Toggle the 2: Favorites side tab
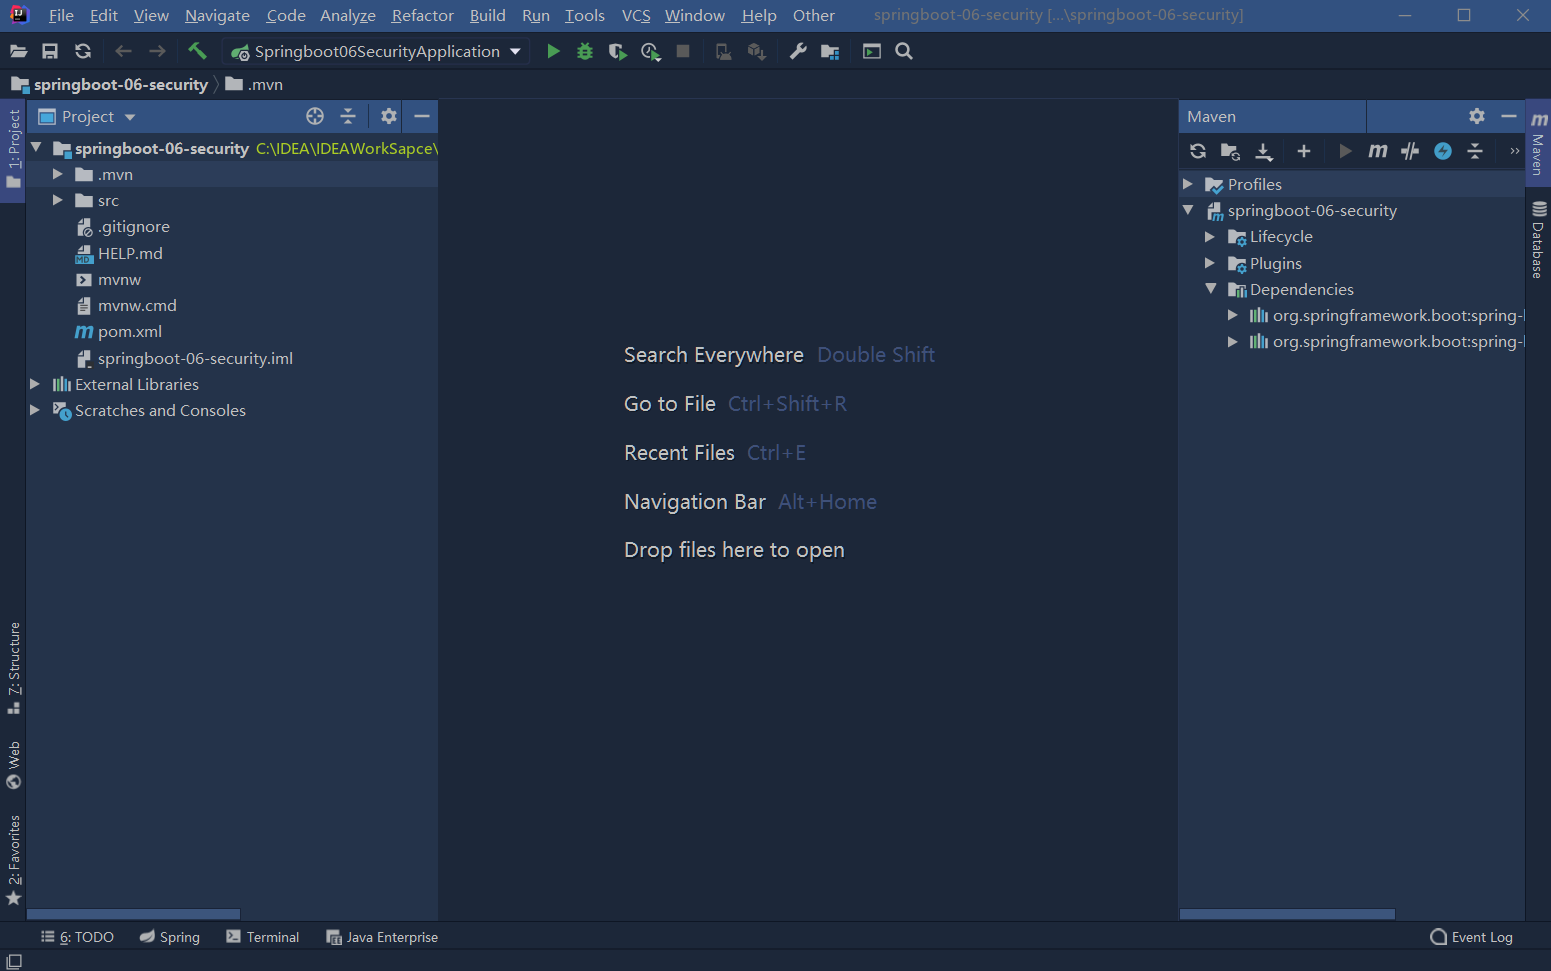1551x971 pixels. 13,860
